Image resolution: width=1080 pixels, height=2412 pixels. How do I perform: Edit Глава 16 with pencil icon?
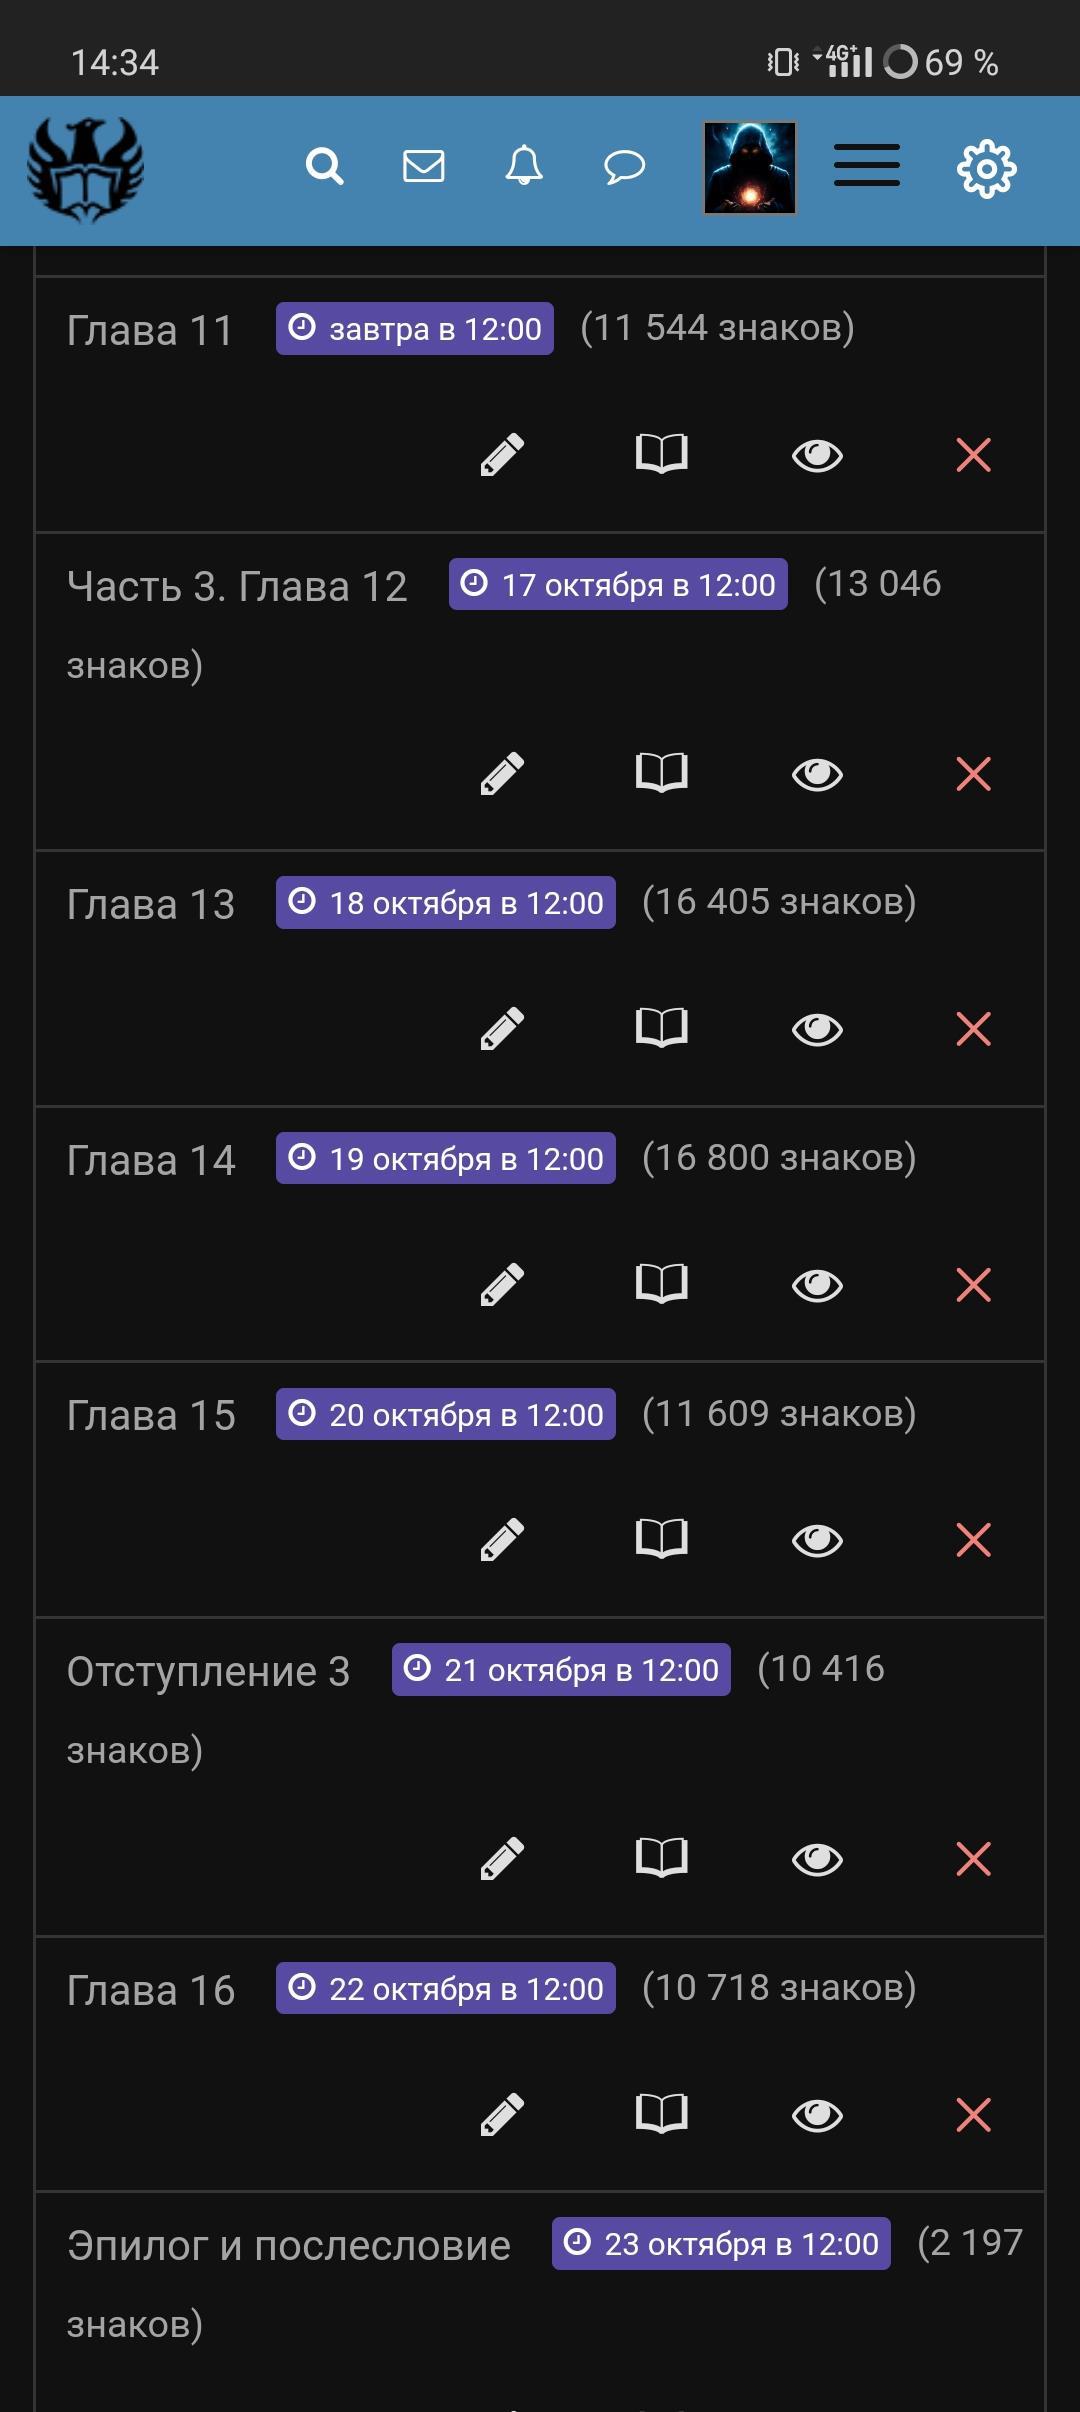coord(502,2115)
